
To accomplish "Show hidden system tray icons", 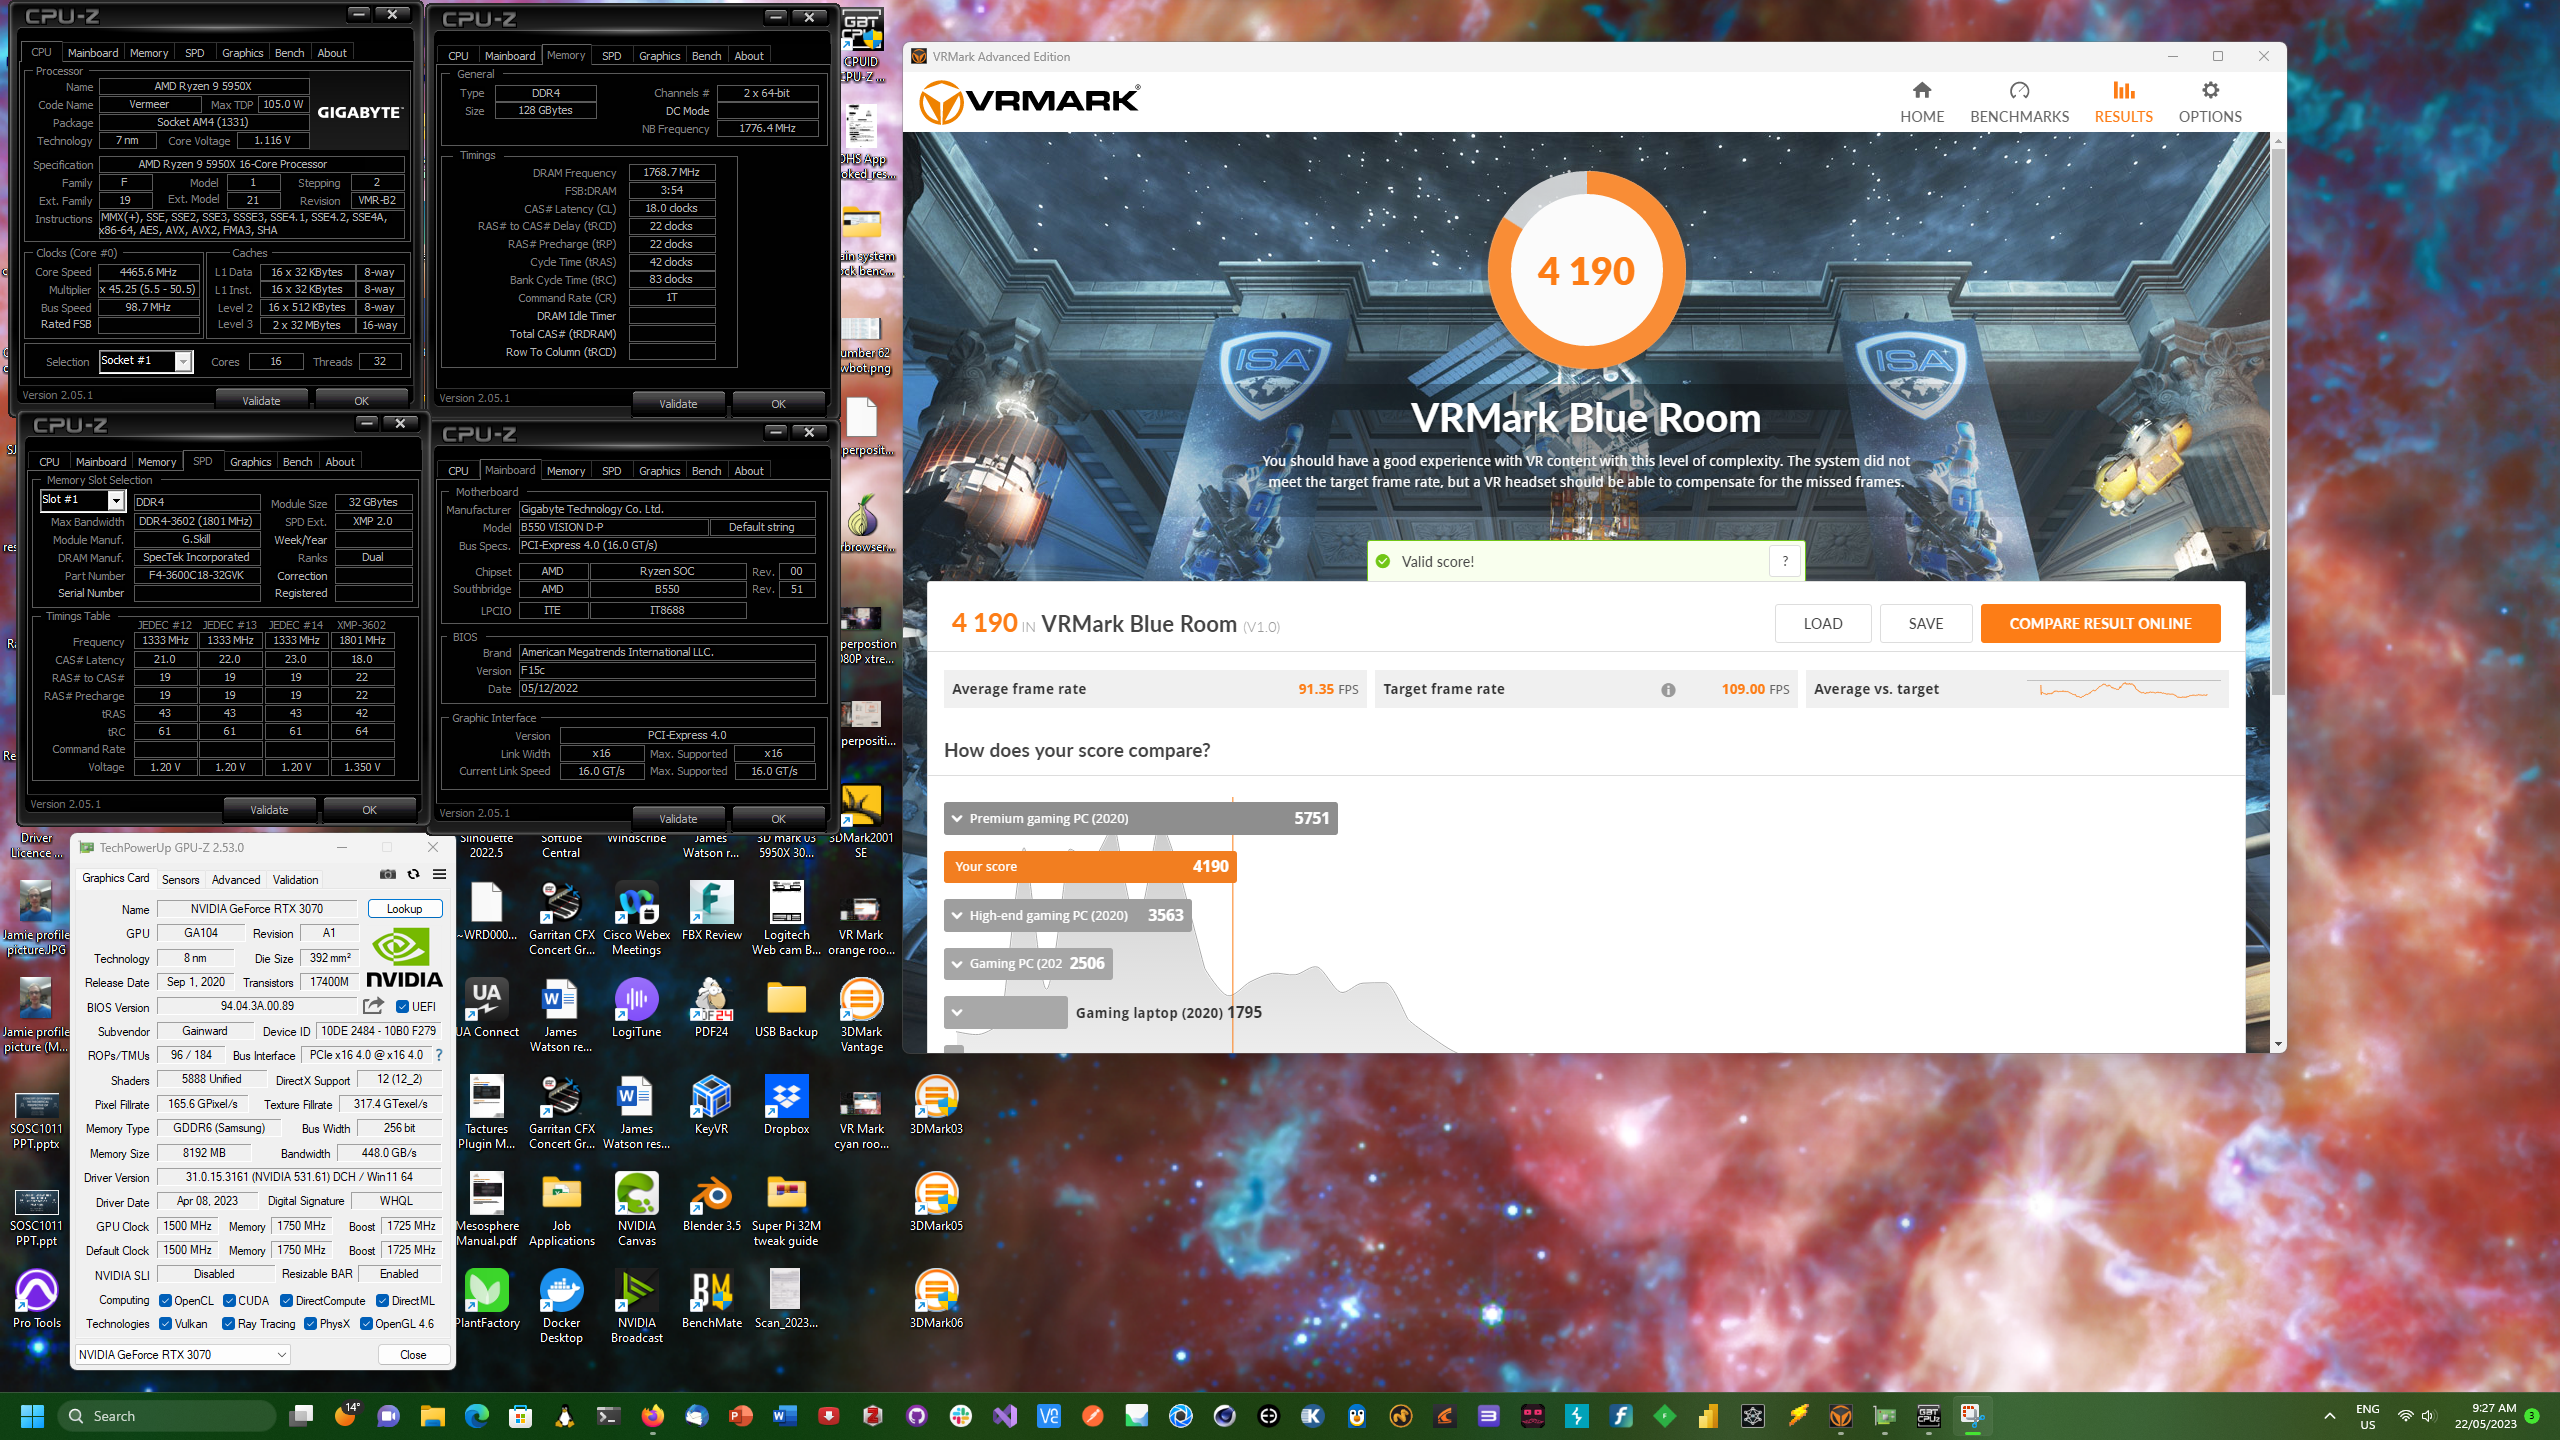I will [x=2330, y=1416].
